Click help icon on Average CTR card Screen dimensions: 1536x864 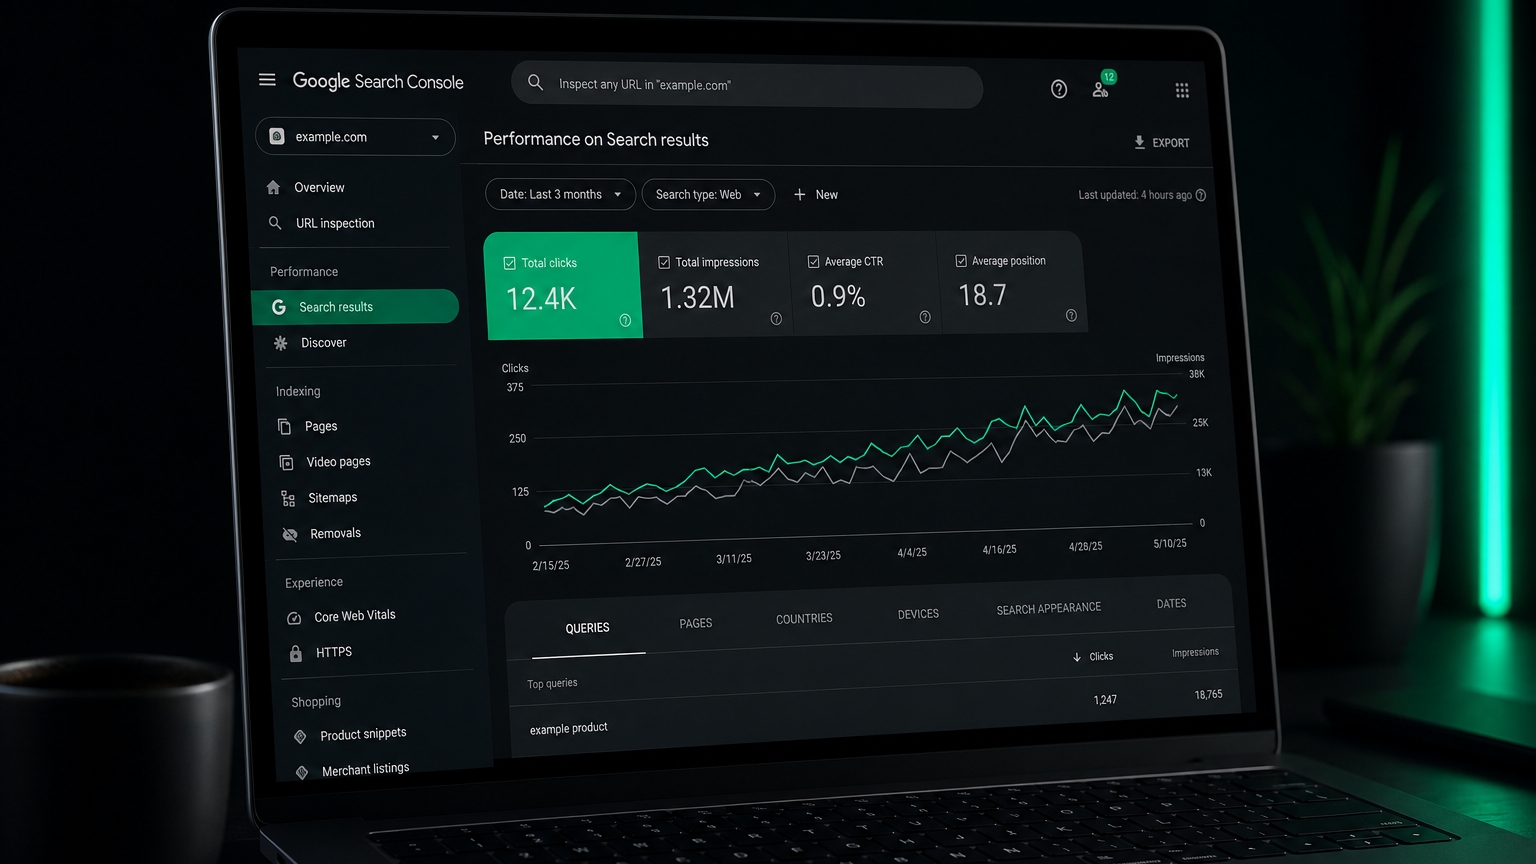pos(925,317)
